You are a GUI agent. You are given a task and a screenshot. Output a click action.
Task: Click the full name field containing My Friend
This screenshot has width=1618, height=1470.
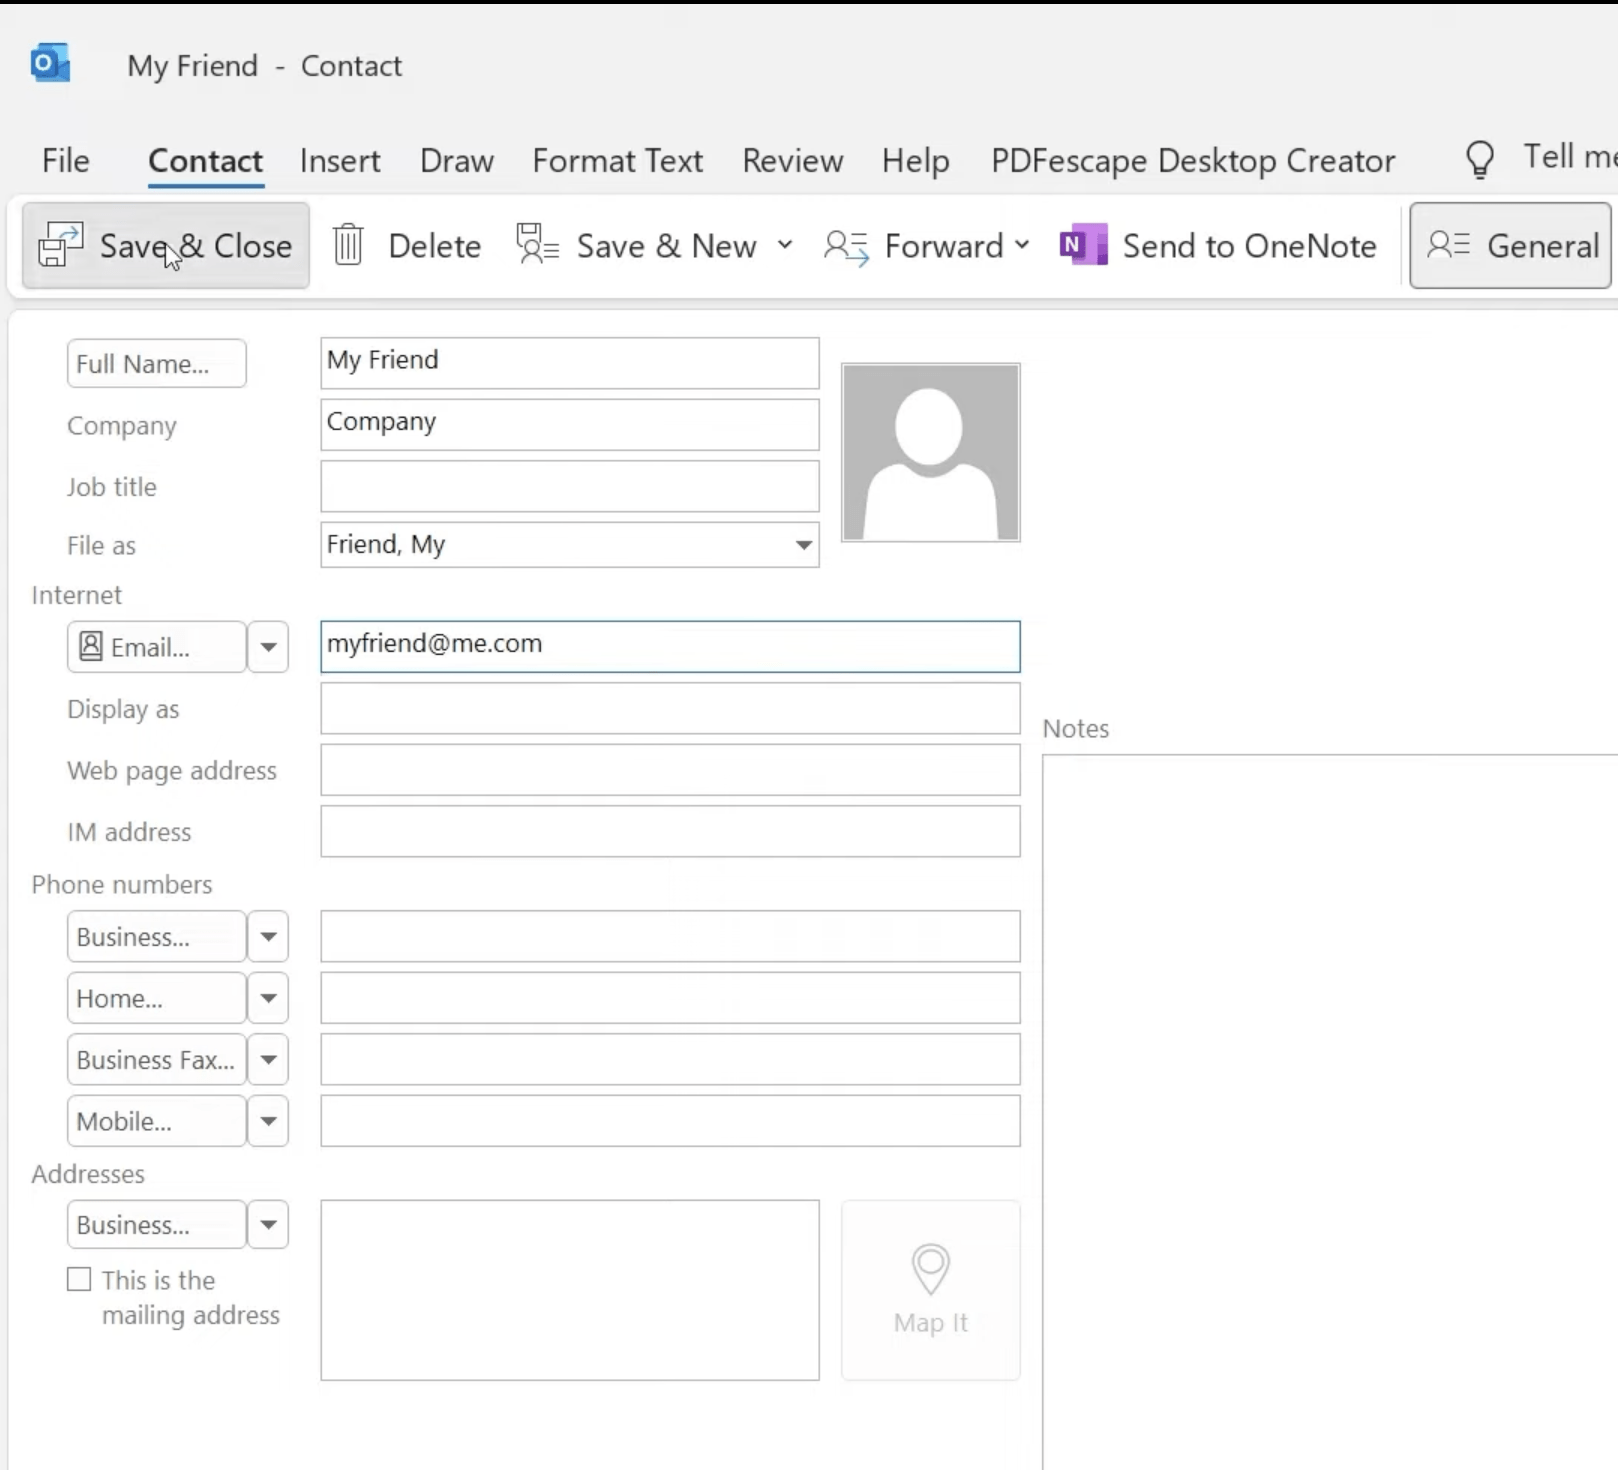coord(570,363)
